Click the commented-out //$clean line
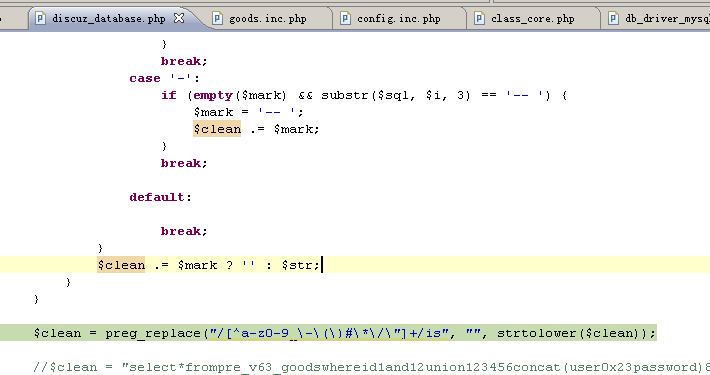This screenshot has width=710, height=375. (371, 367)
